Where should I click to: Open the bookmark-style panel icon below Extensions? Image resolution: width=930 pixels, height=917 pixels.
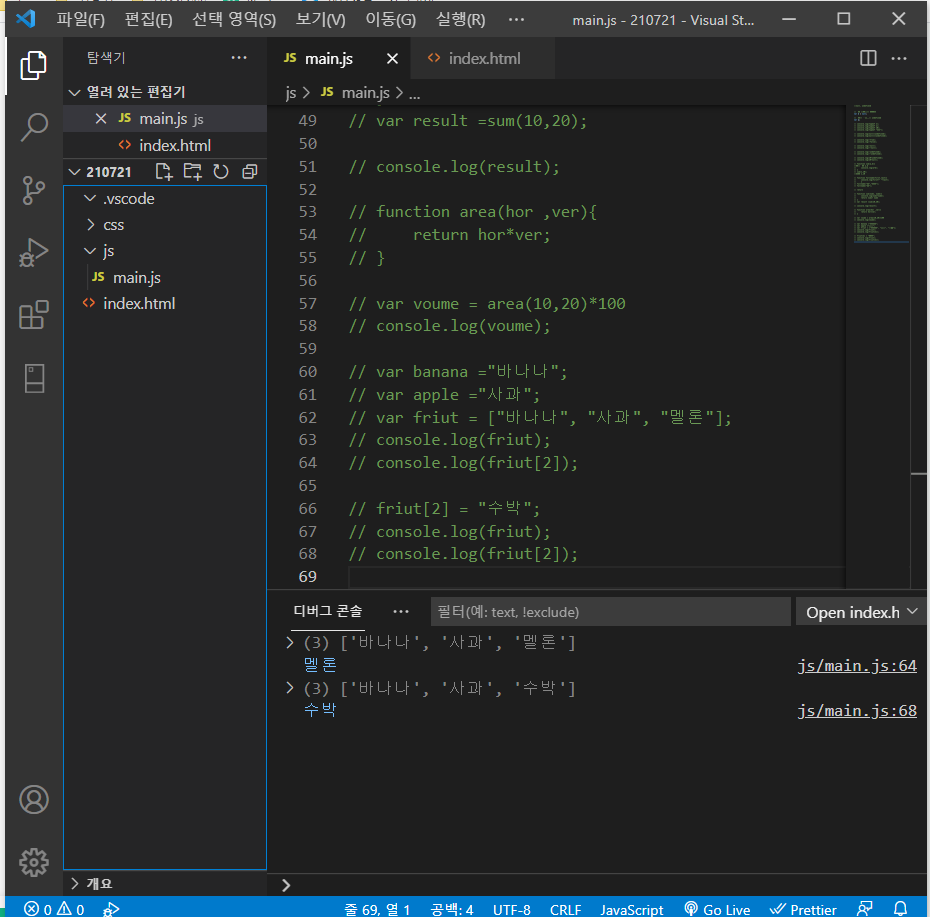coord(34,378)
